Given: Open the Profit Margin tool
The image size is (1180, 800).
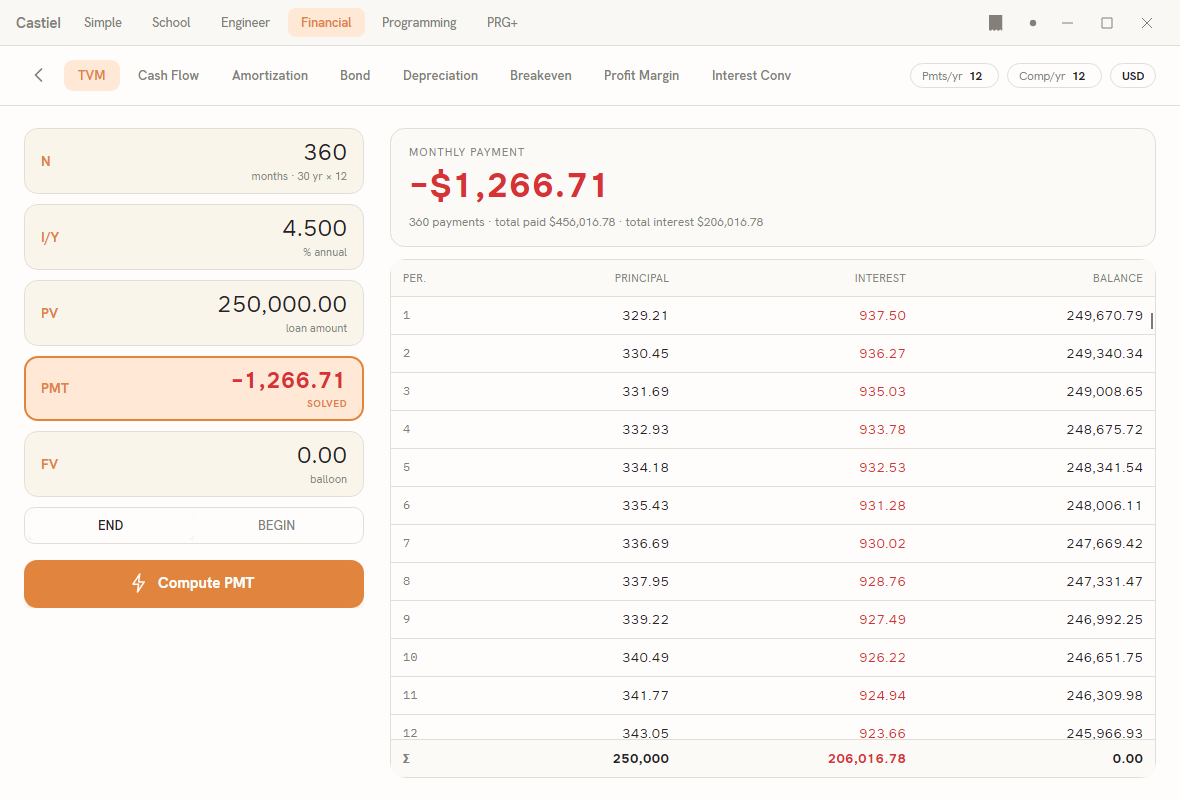Looking at the screenshot, I should coord(641,75).
